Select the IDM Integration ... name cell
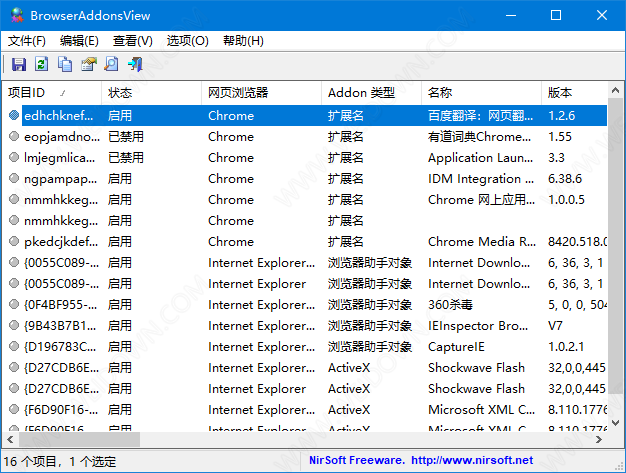This screenshot has width=626, height=473. pos(481,178)
